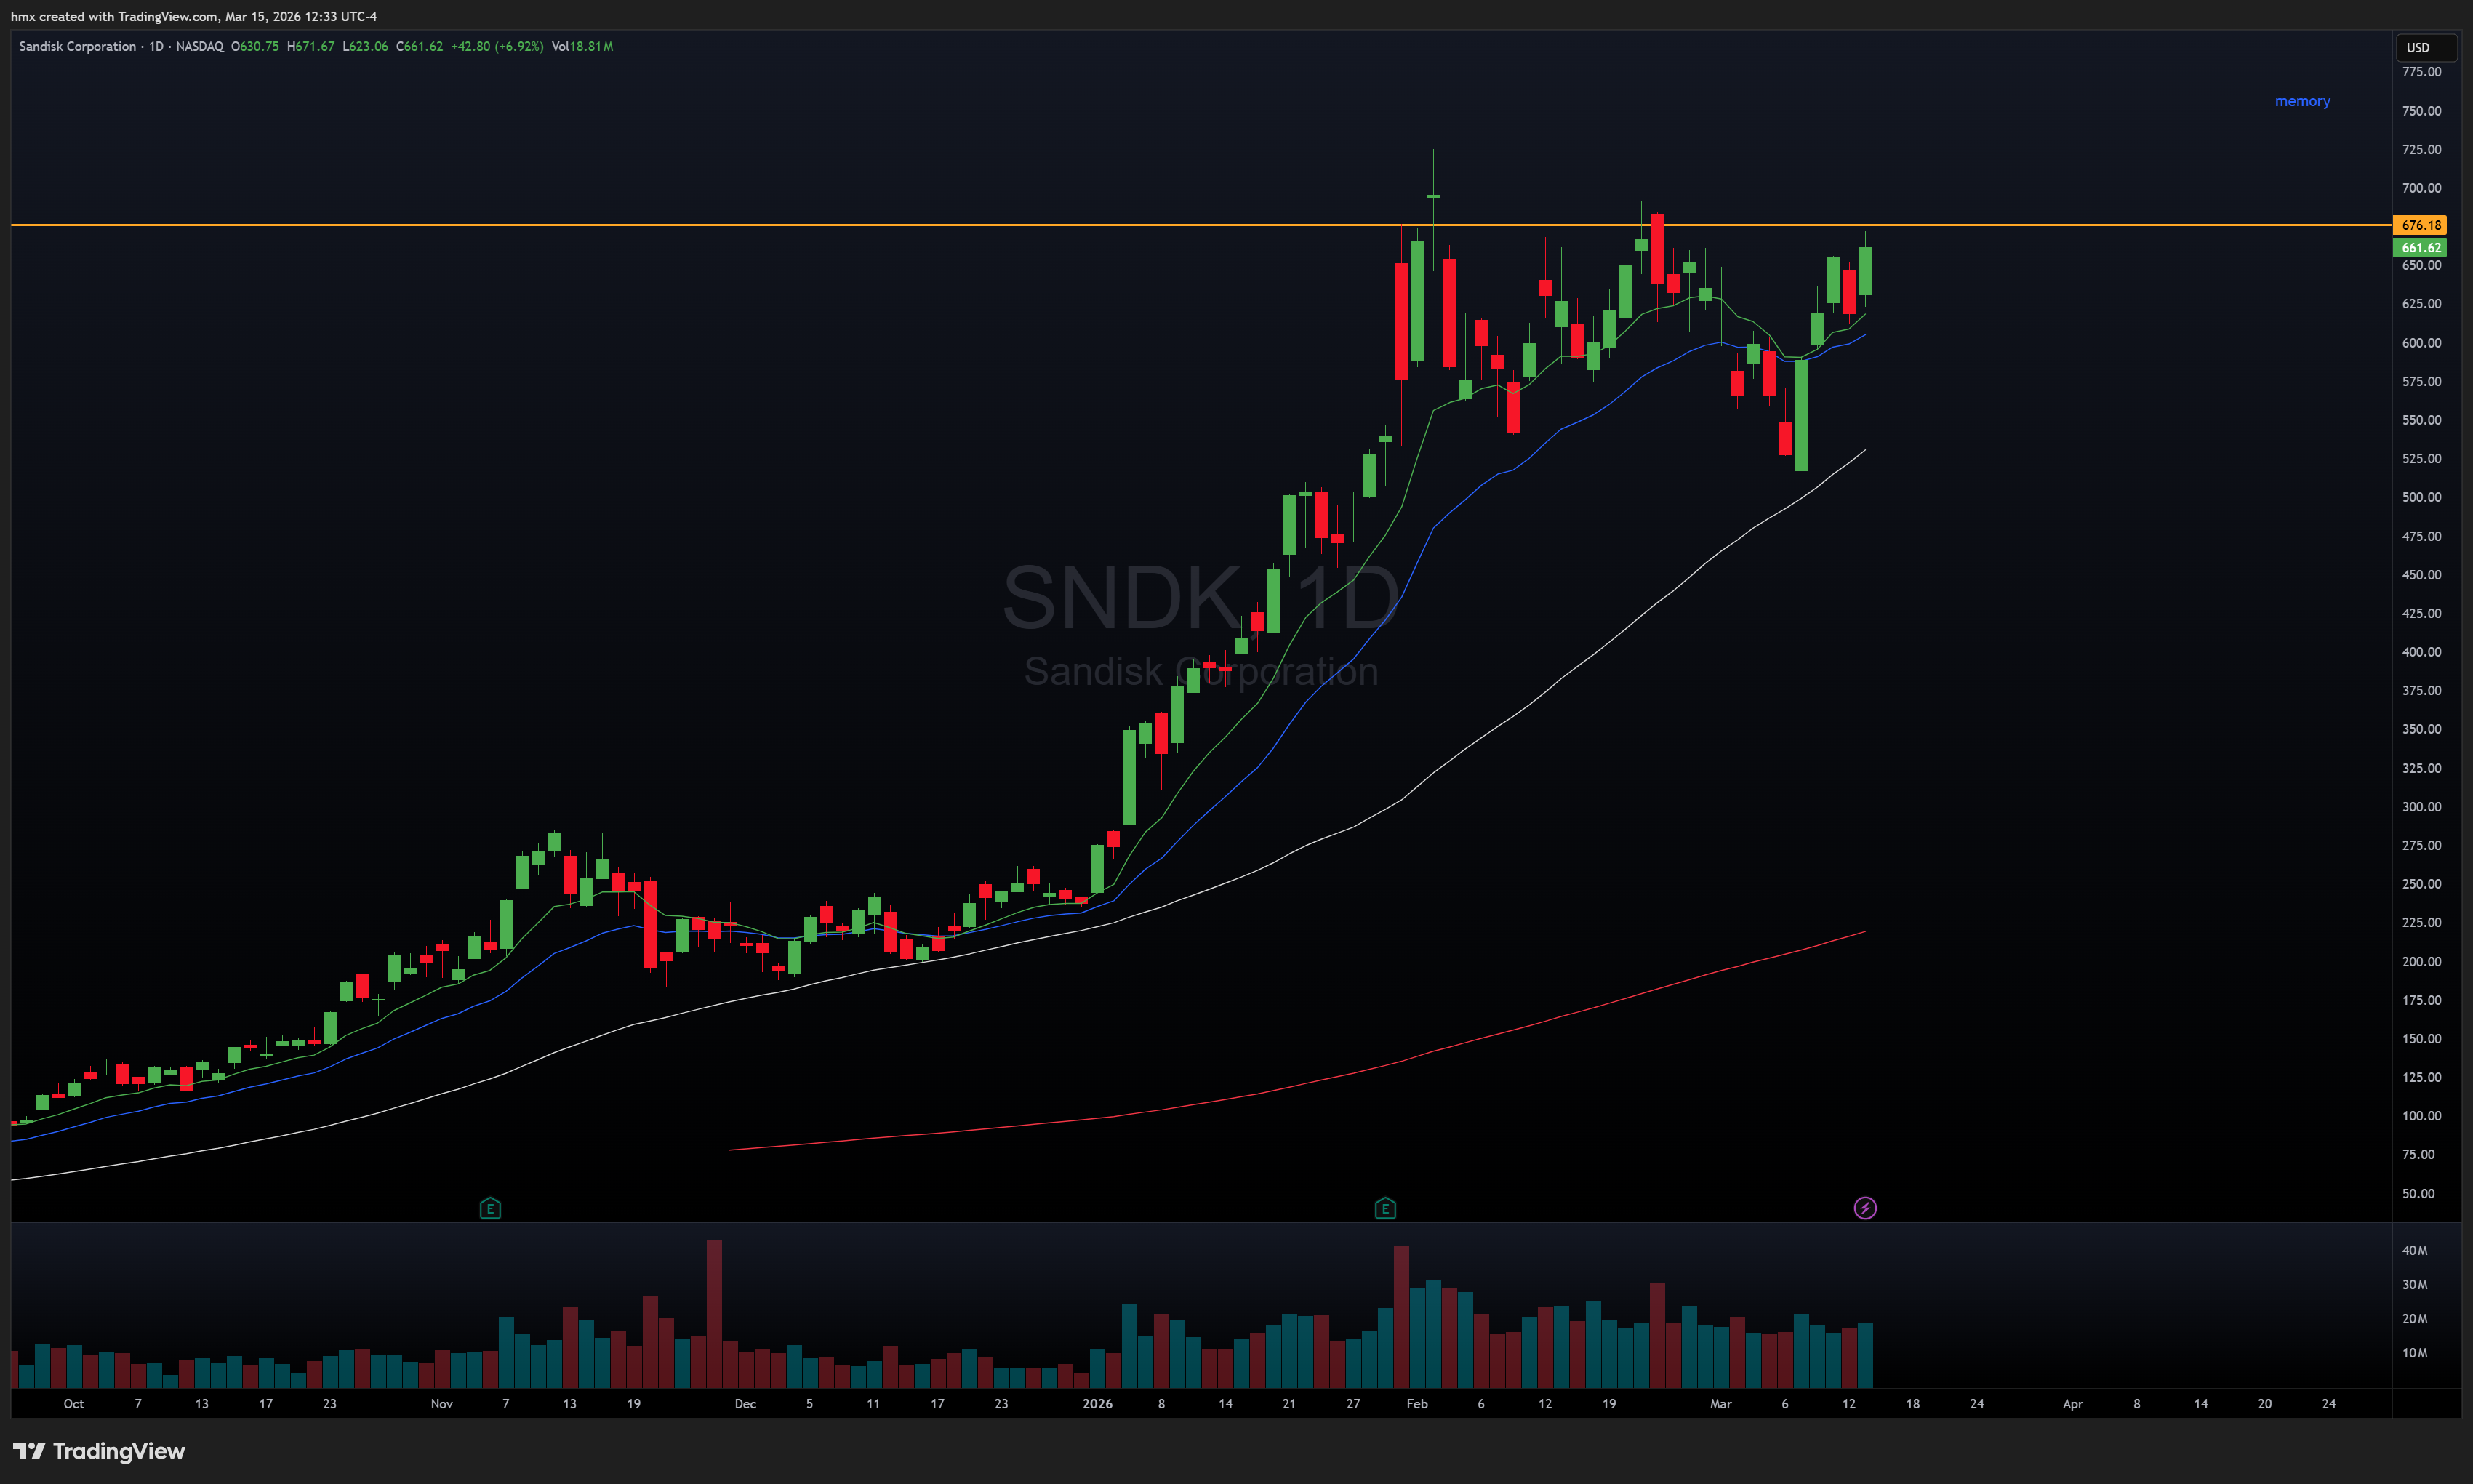Click the latest green candle
Screen dimensions: 2473x1484
click(1865, 270)
